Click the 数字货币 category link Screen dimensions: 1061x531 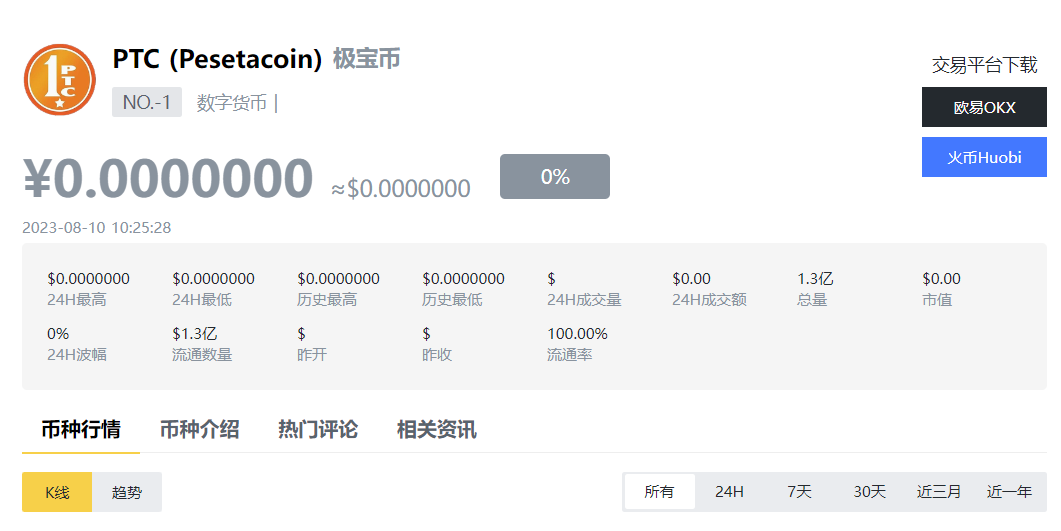point(231,103)
